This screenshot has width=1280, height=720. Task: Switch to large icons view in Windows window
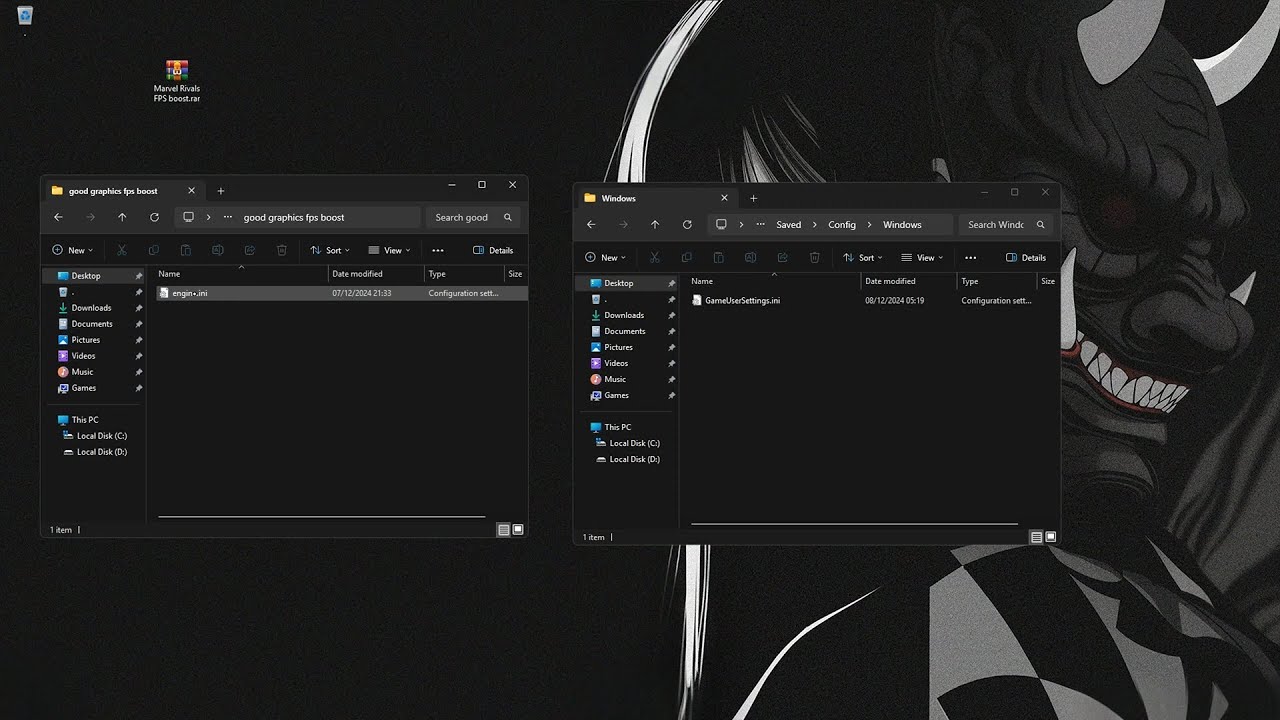click(x=1051, y=537)
